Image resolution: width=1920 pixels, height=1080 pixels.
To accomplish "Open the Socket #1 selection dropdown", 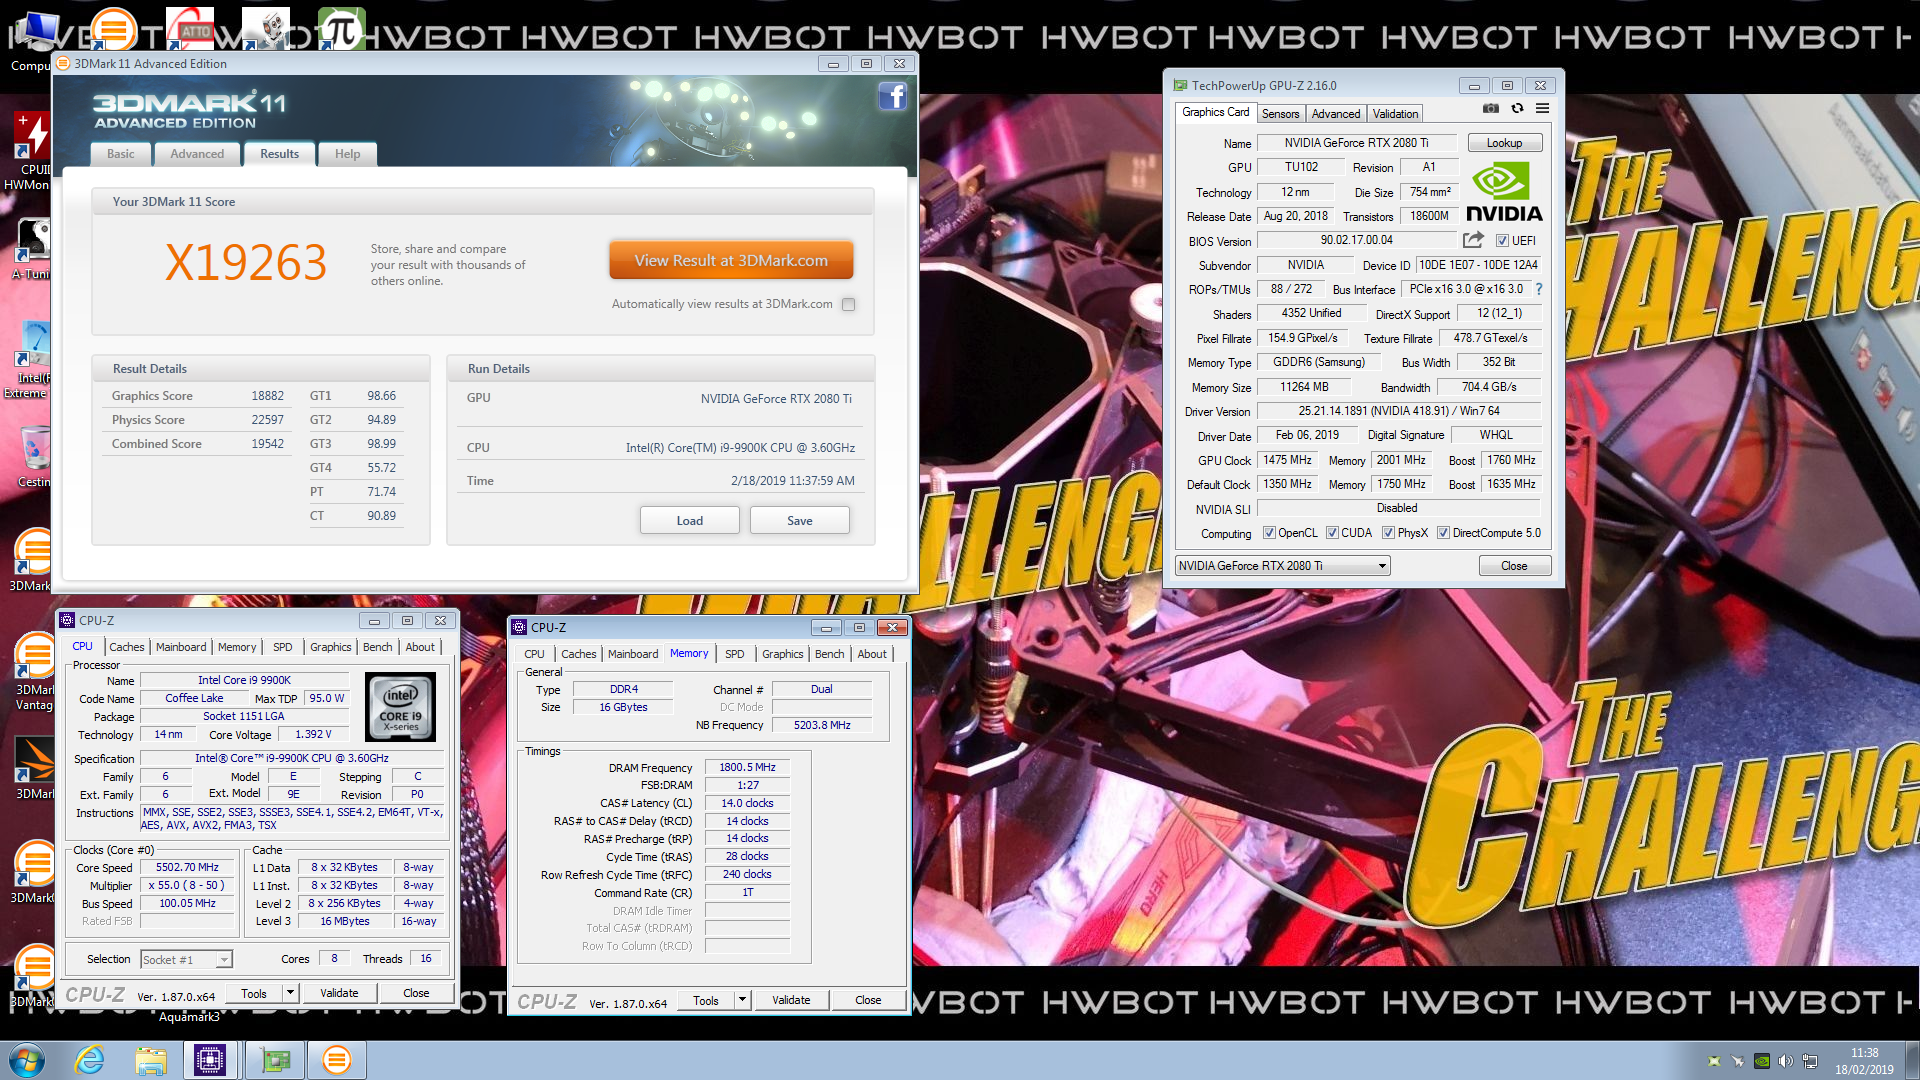I will tap(187, 959).
